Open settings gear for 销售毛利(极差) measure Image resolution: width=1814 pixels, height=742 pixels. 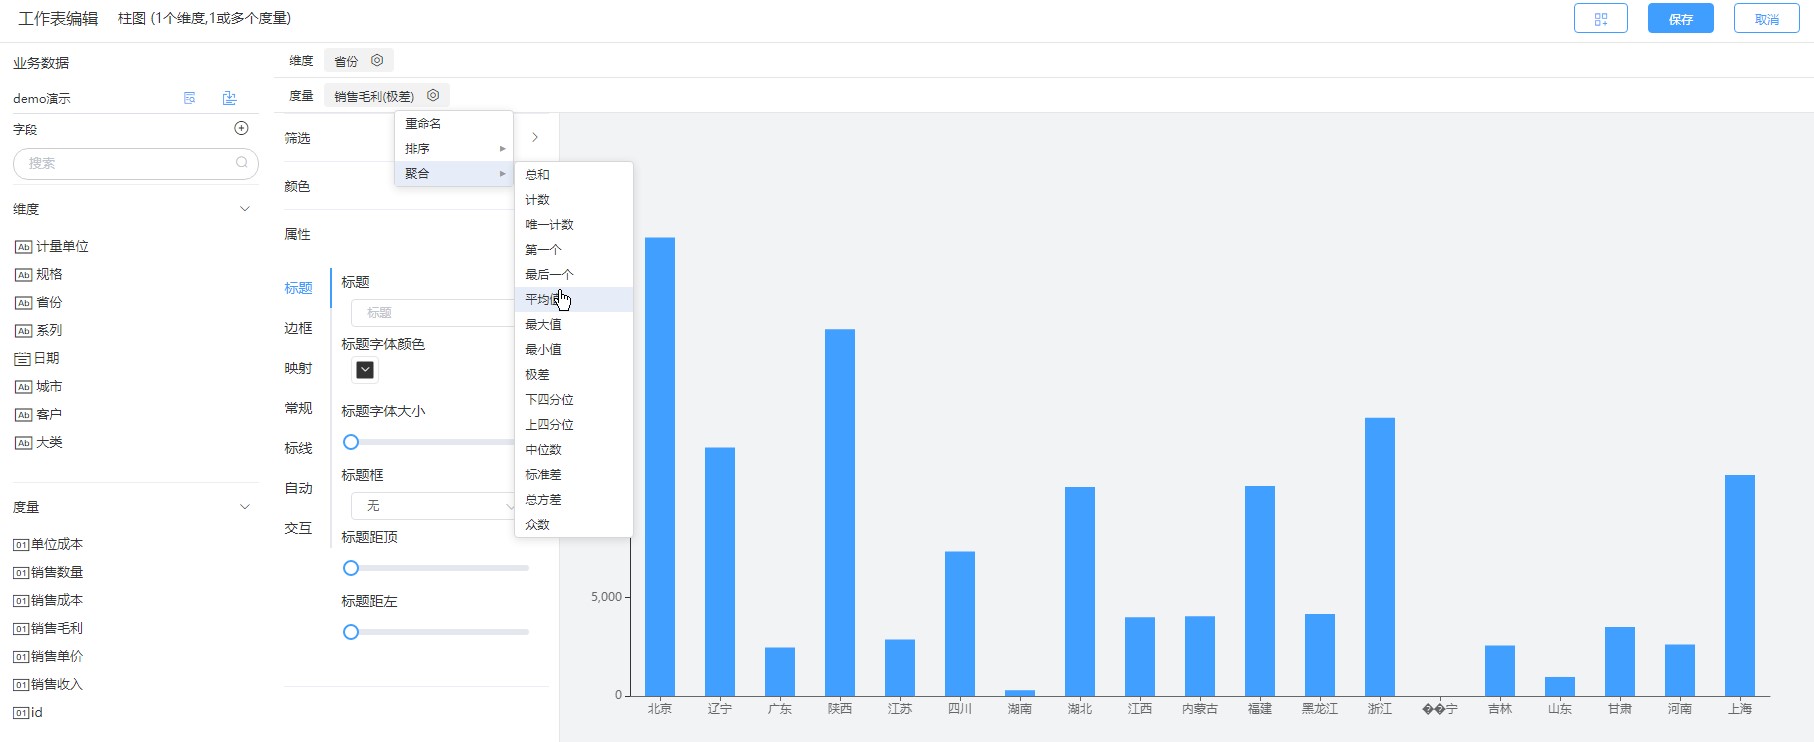click(x=433, y=96)
